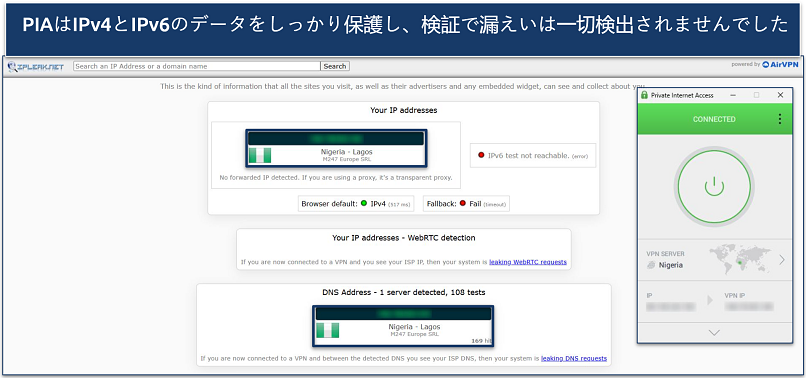The image size is (806, 378).
Task: Click the green IPv4 browser default dot
Action: point(364,204)
